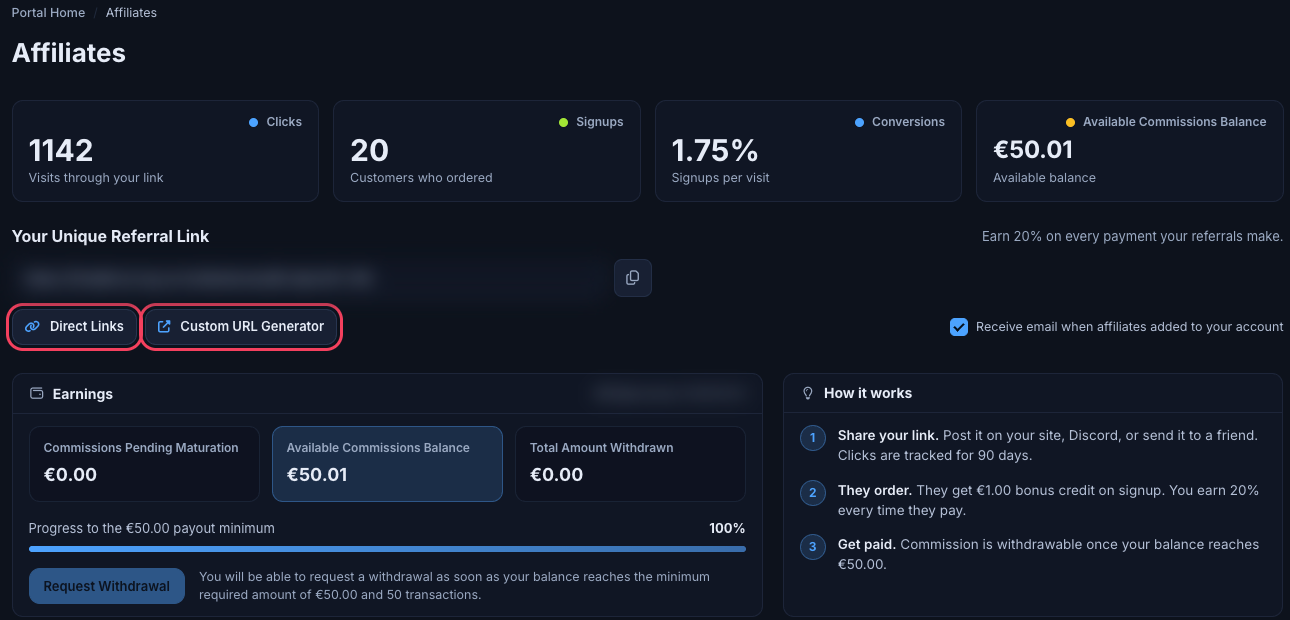Click the 20 signups count
This screenshot has width=1290, height=620.
(x=369, y=151)
